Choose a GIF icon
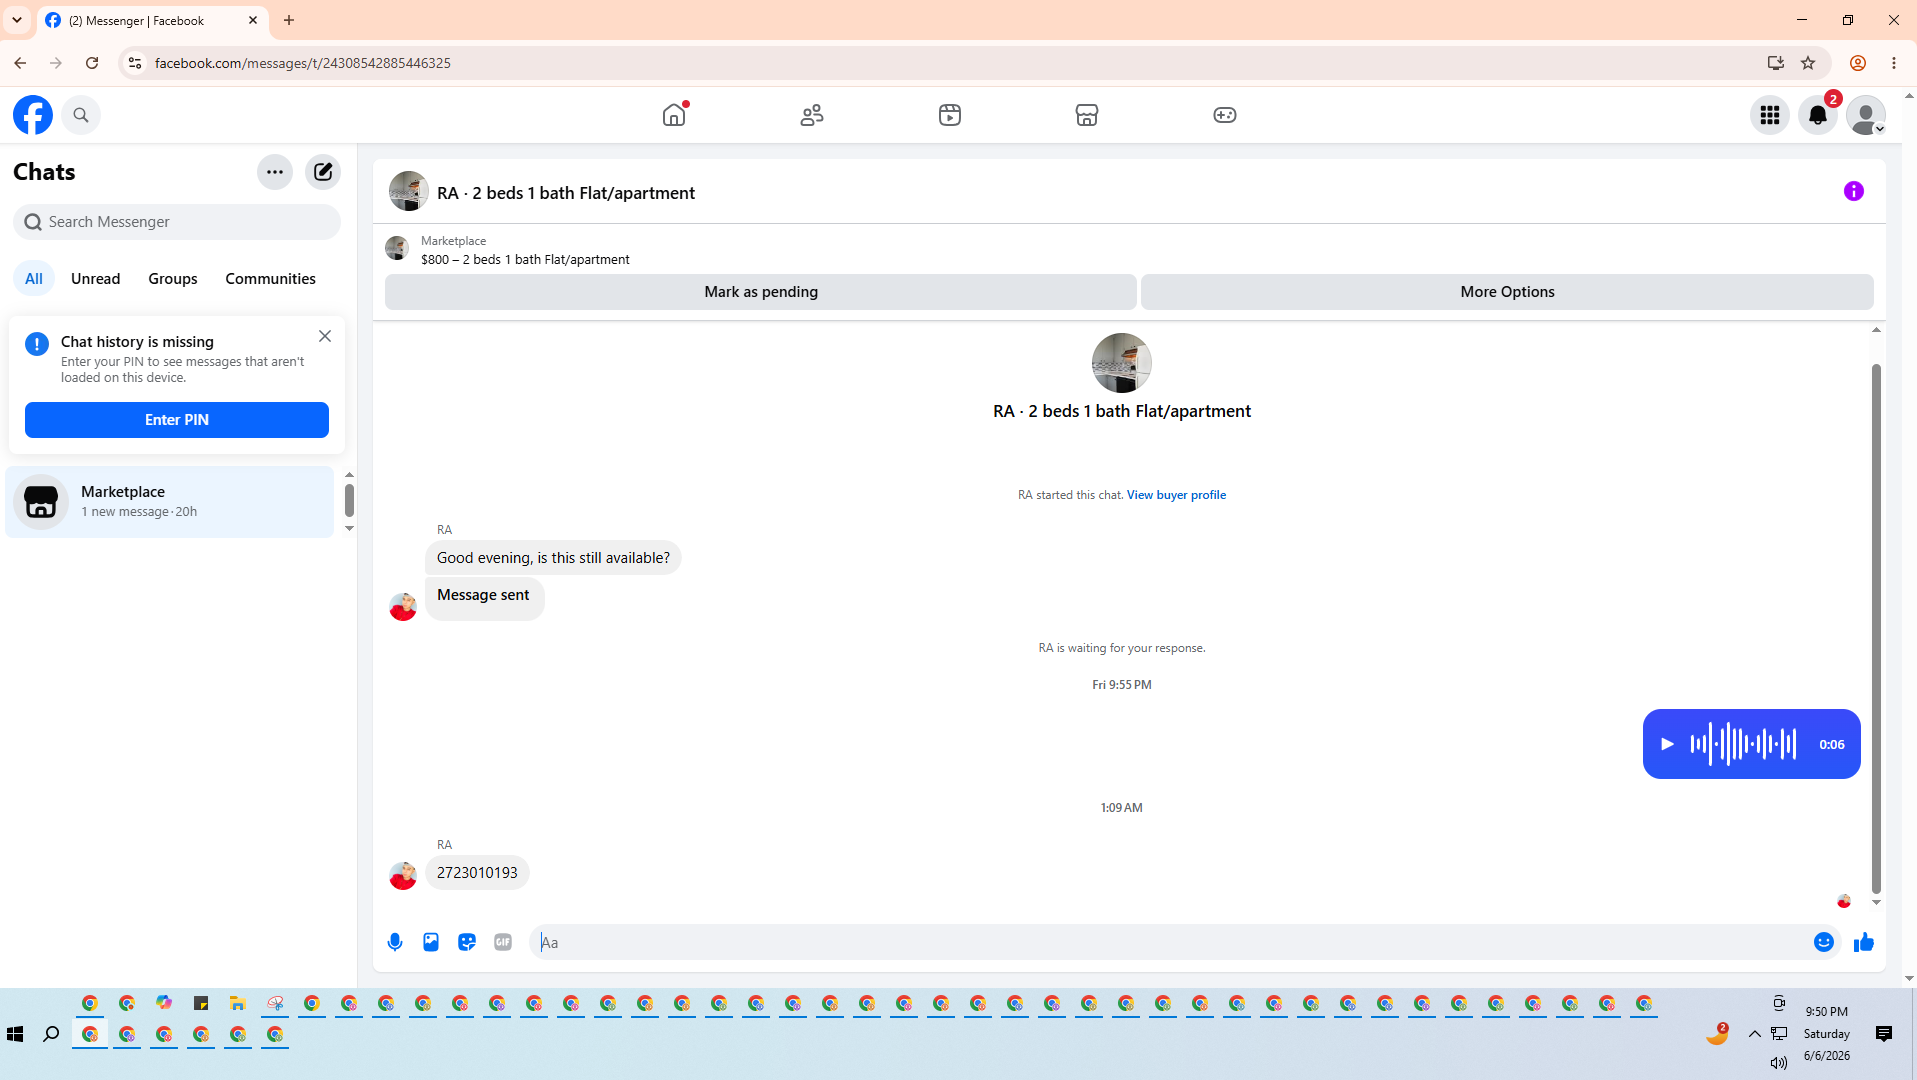Image resolution: width=1917 pixels, height=1080 pixels. pyautogui.click(x=503, y=942)
